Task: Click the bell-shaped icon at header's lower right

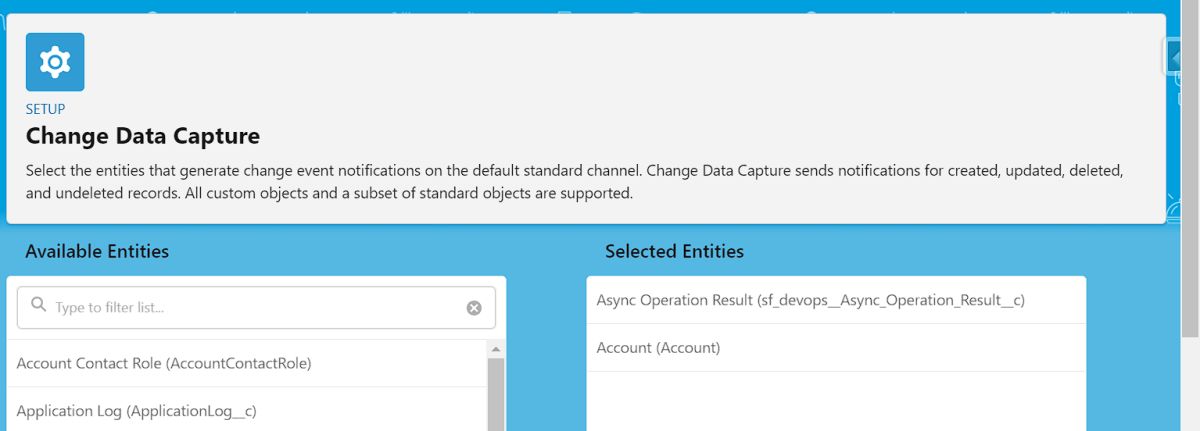Action: 1173,210
